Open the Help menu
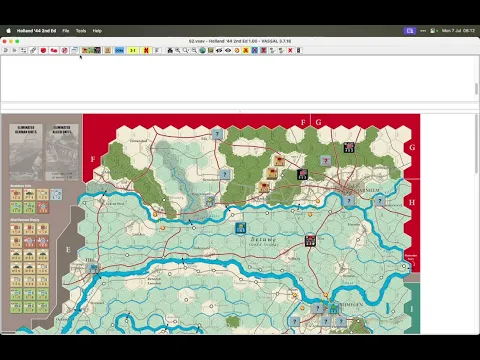The width and height of the screenshot is (480, 360). (97, 31)
